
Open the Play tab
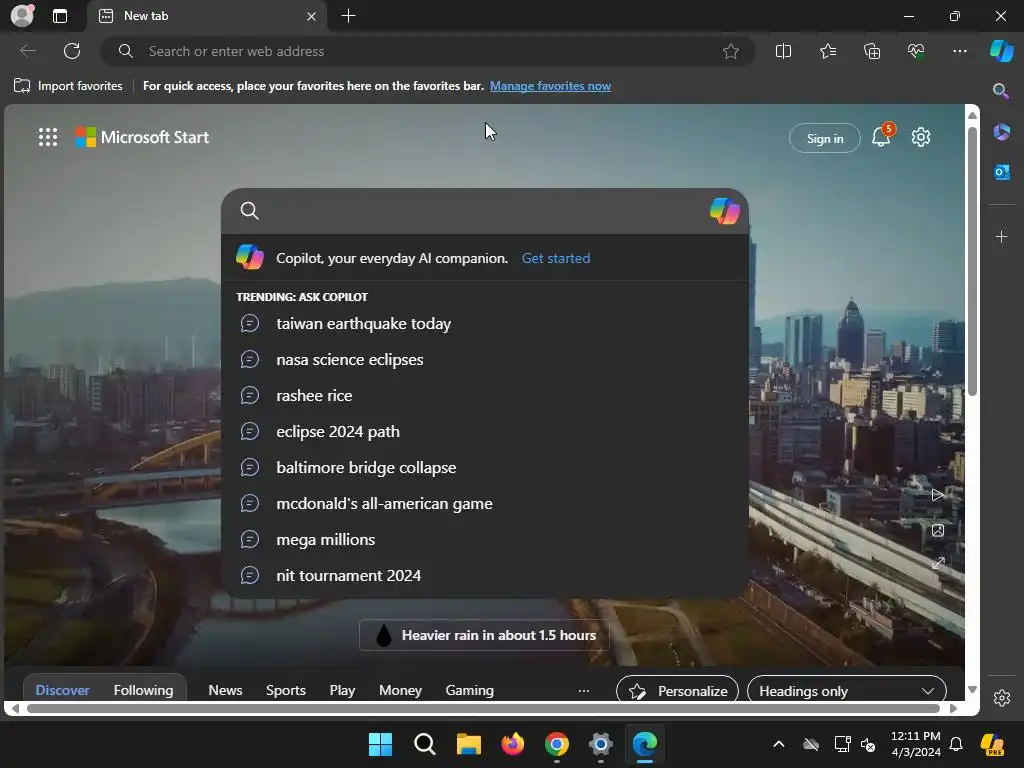[342, 690]
